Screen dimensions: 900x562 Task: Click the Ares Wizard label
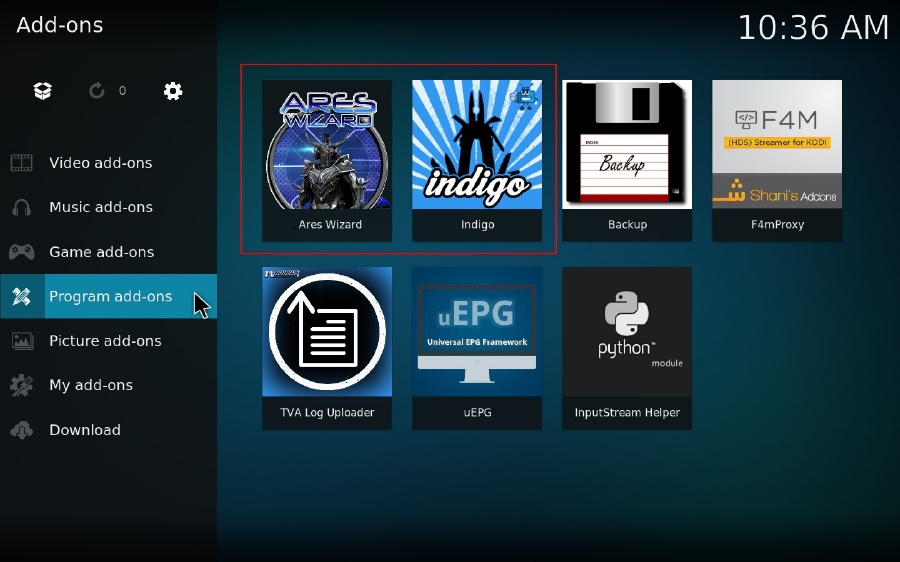pos(330,224)
